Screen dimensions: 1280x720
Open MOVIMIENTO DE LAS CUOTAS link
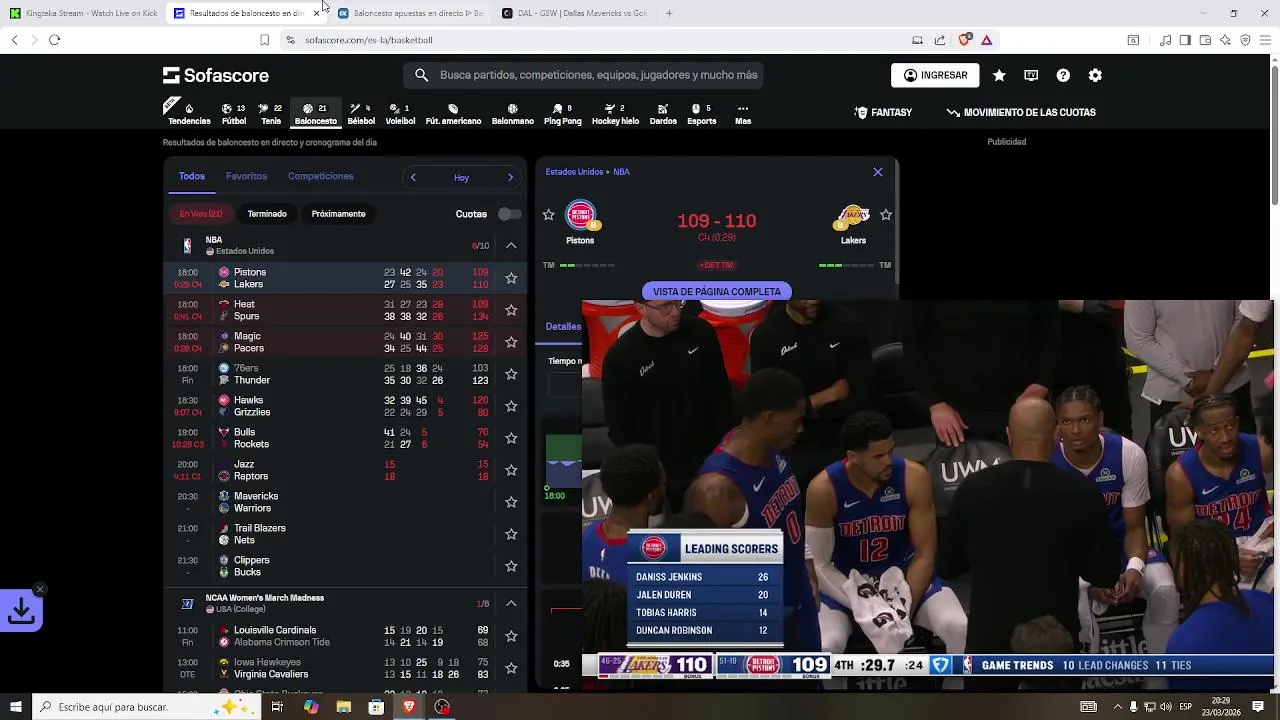1021,113
